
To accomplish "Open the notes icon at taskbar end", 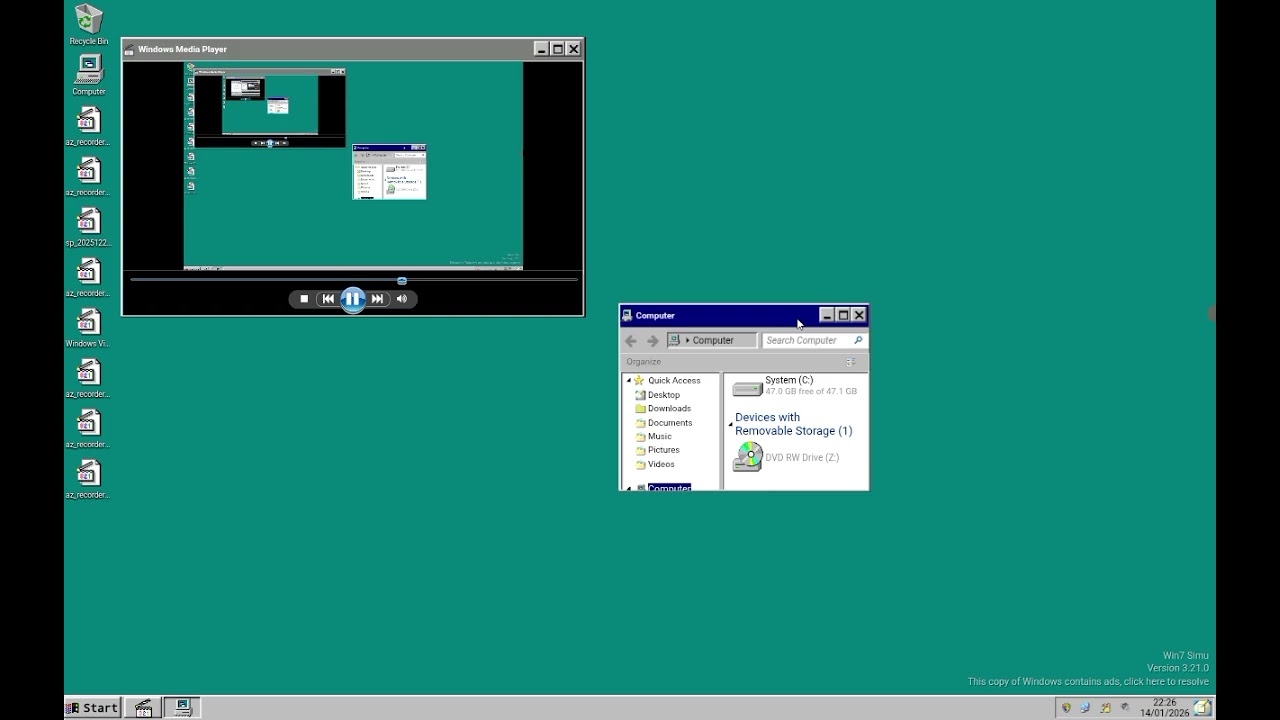I will (1202, 708).
